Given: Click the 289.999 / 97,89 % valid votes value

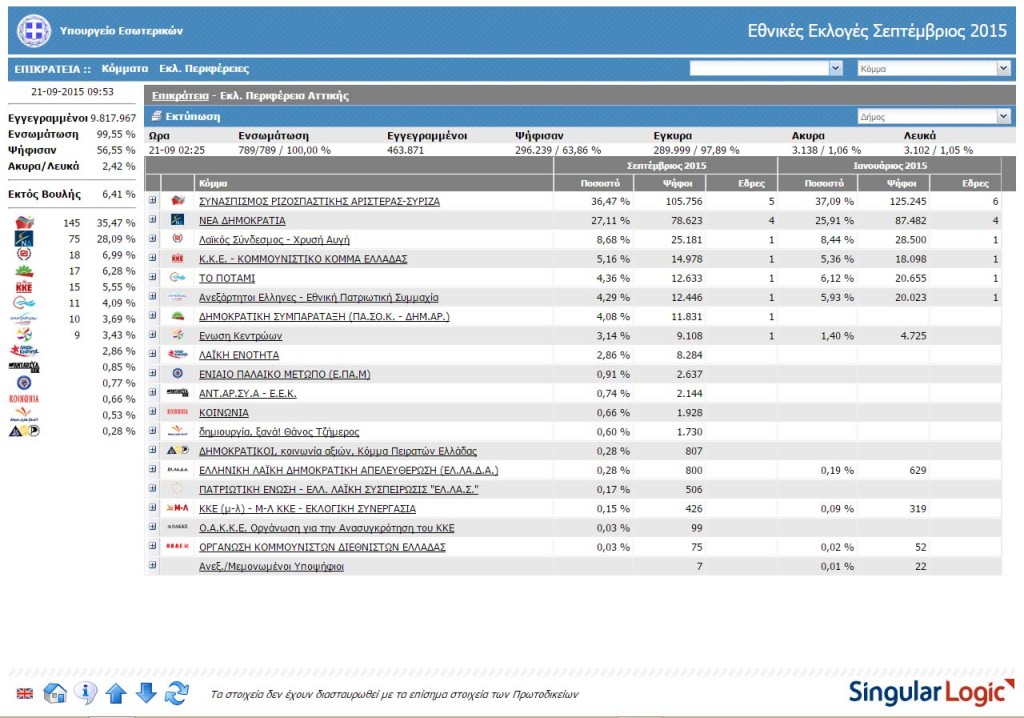Looking at the screenshot, I should pos(696,150).
